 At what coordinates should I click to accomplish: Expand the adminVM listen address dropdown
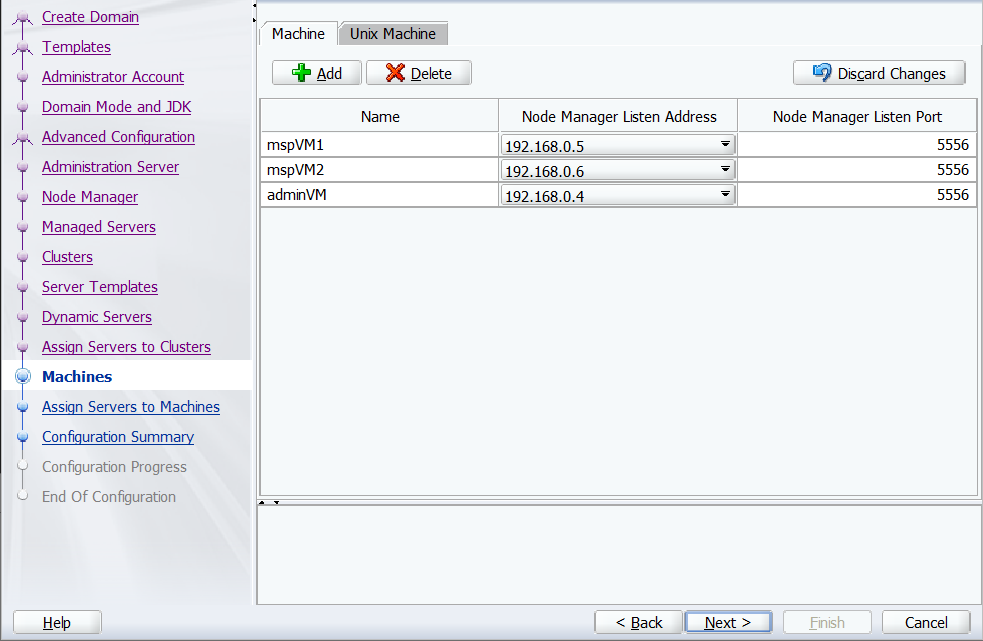coord(726,193)
